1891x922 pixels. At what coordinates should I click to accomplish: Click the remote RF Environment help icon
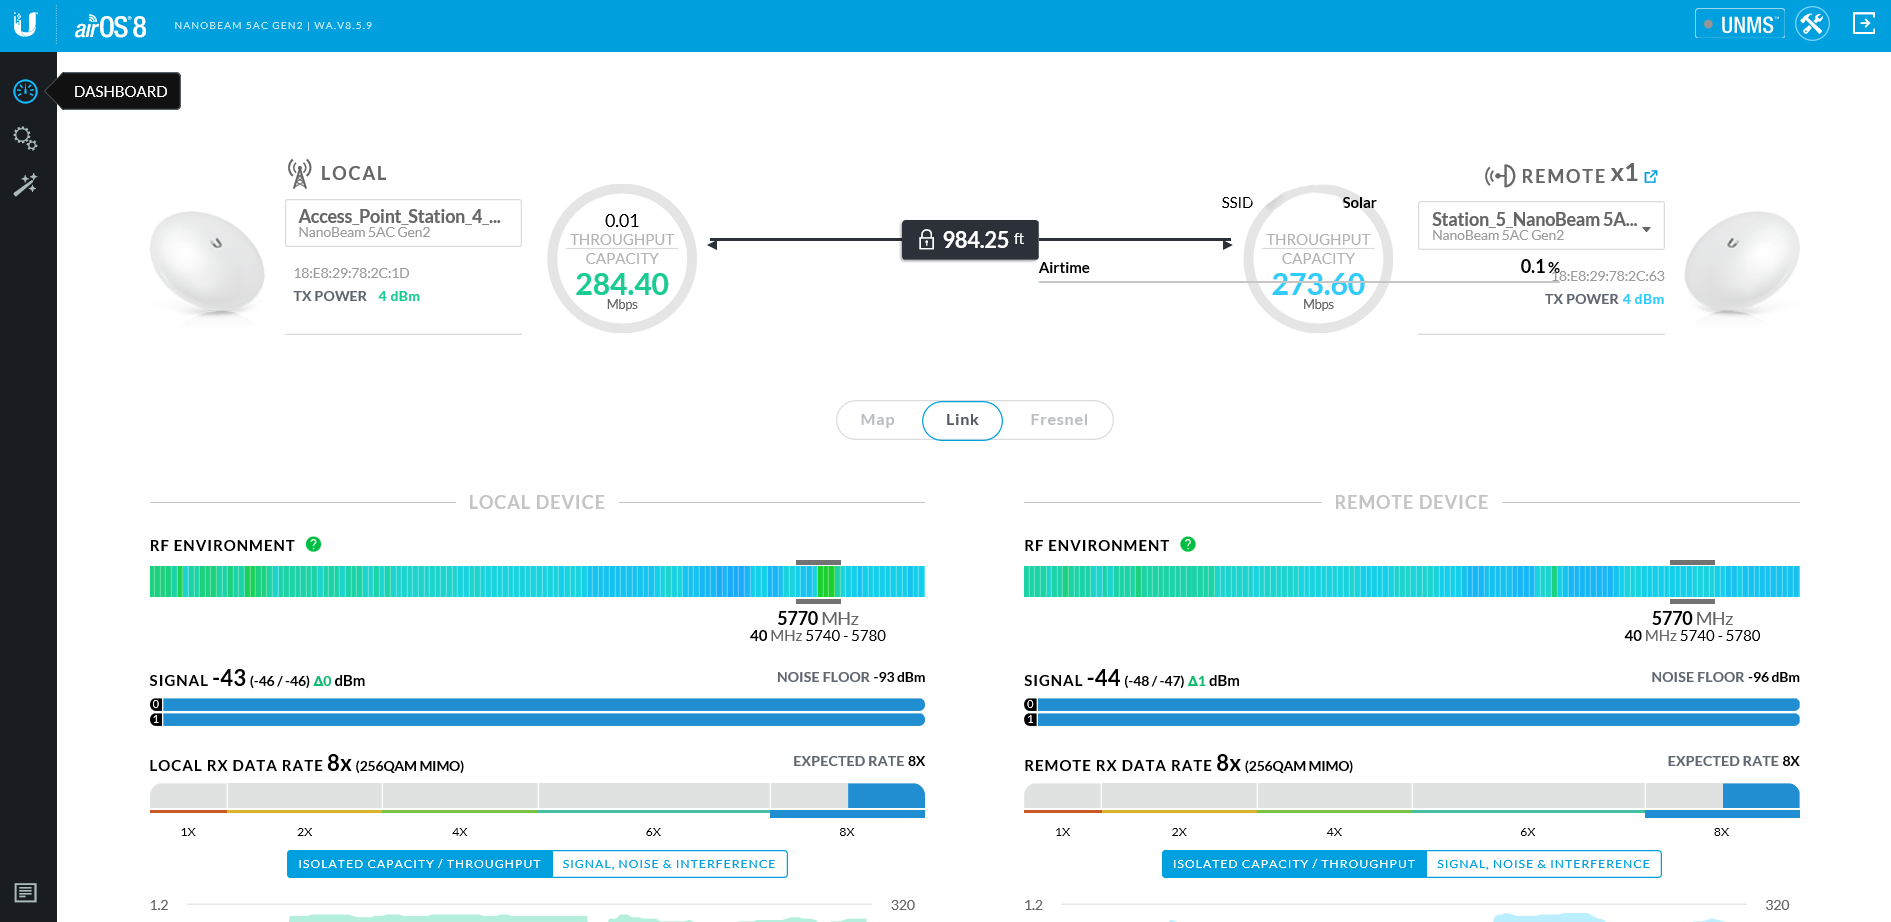(1188, 544)
